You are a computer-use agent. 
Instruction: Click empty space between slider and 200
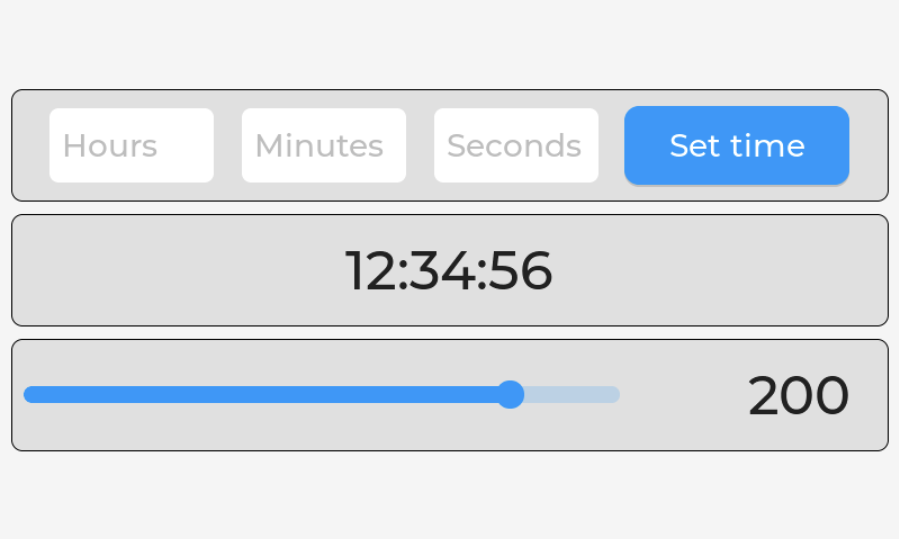pos(683,395)
